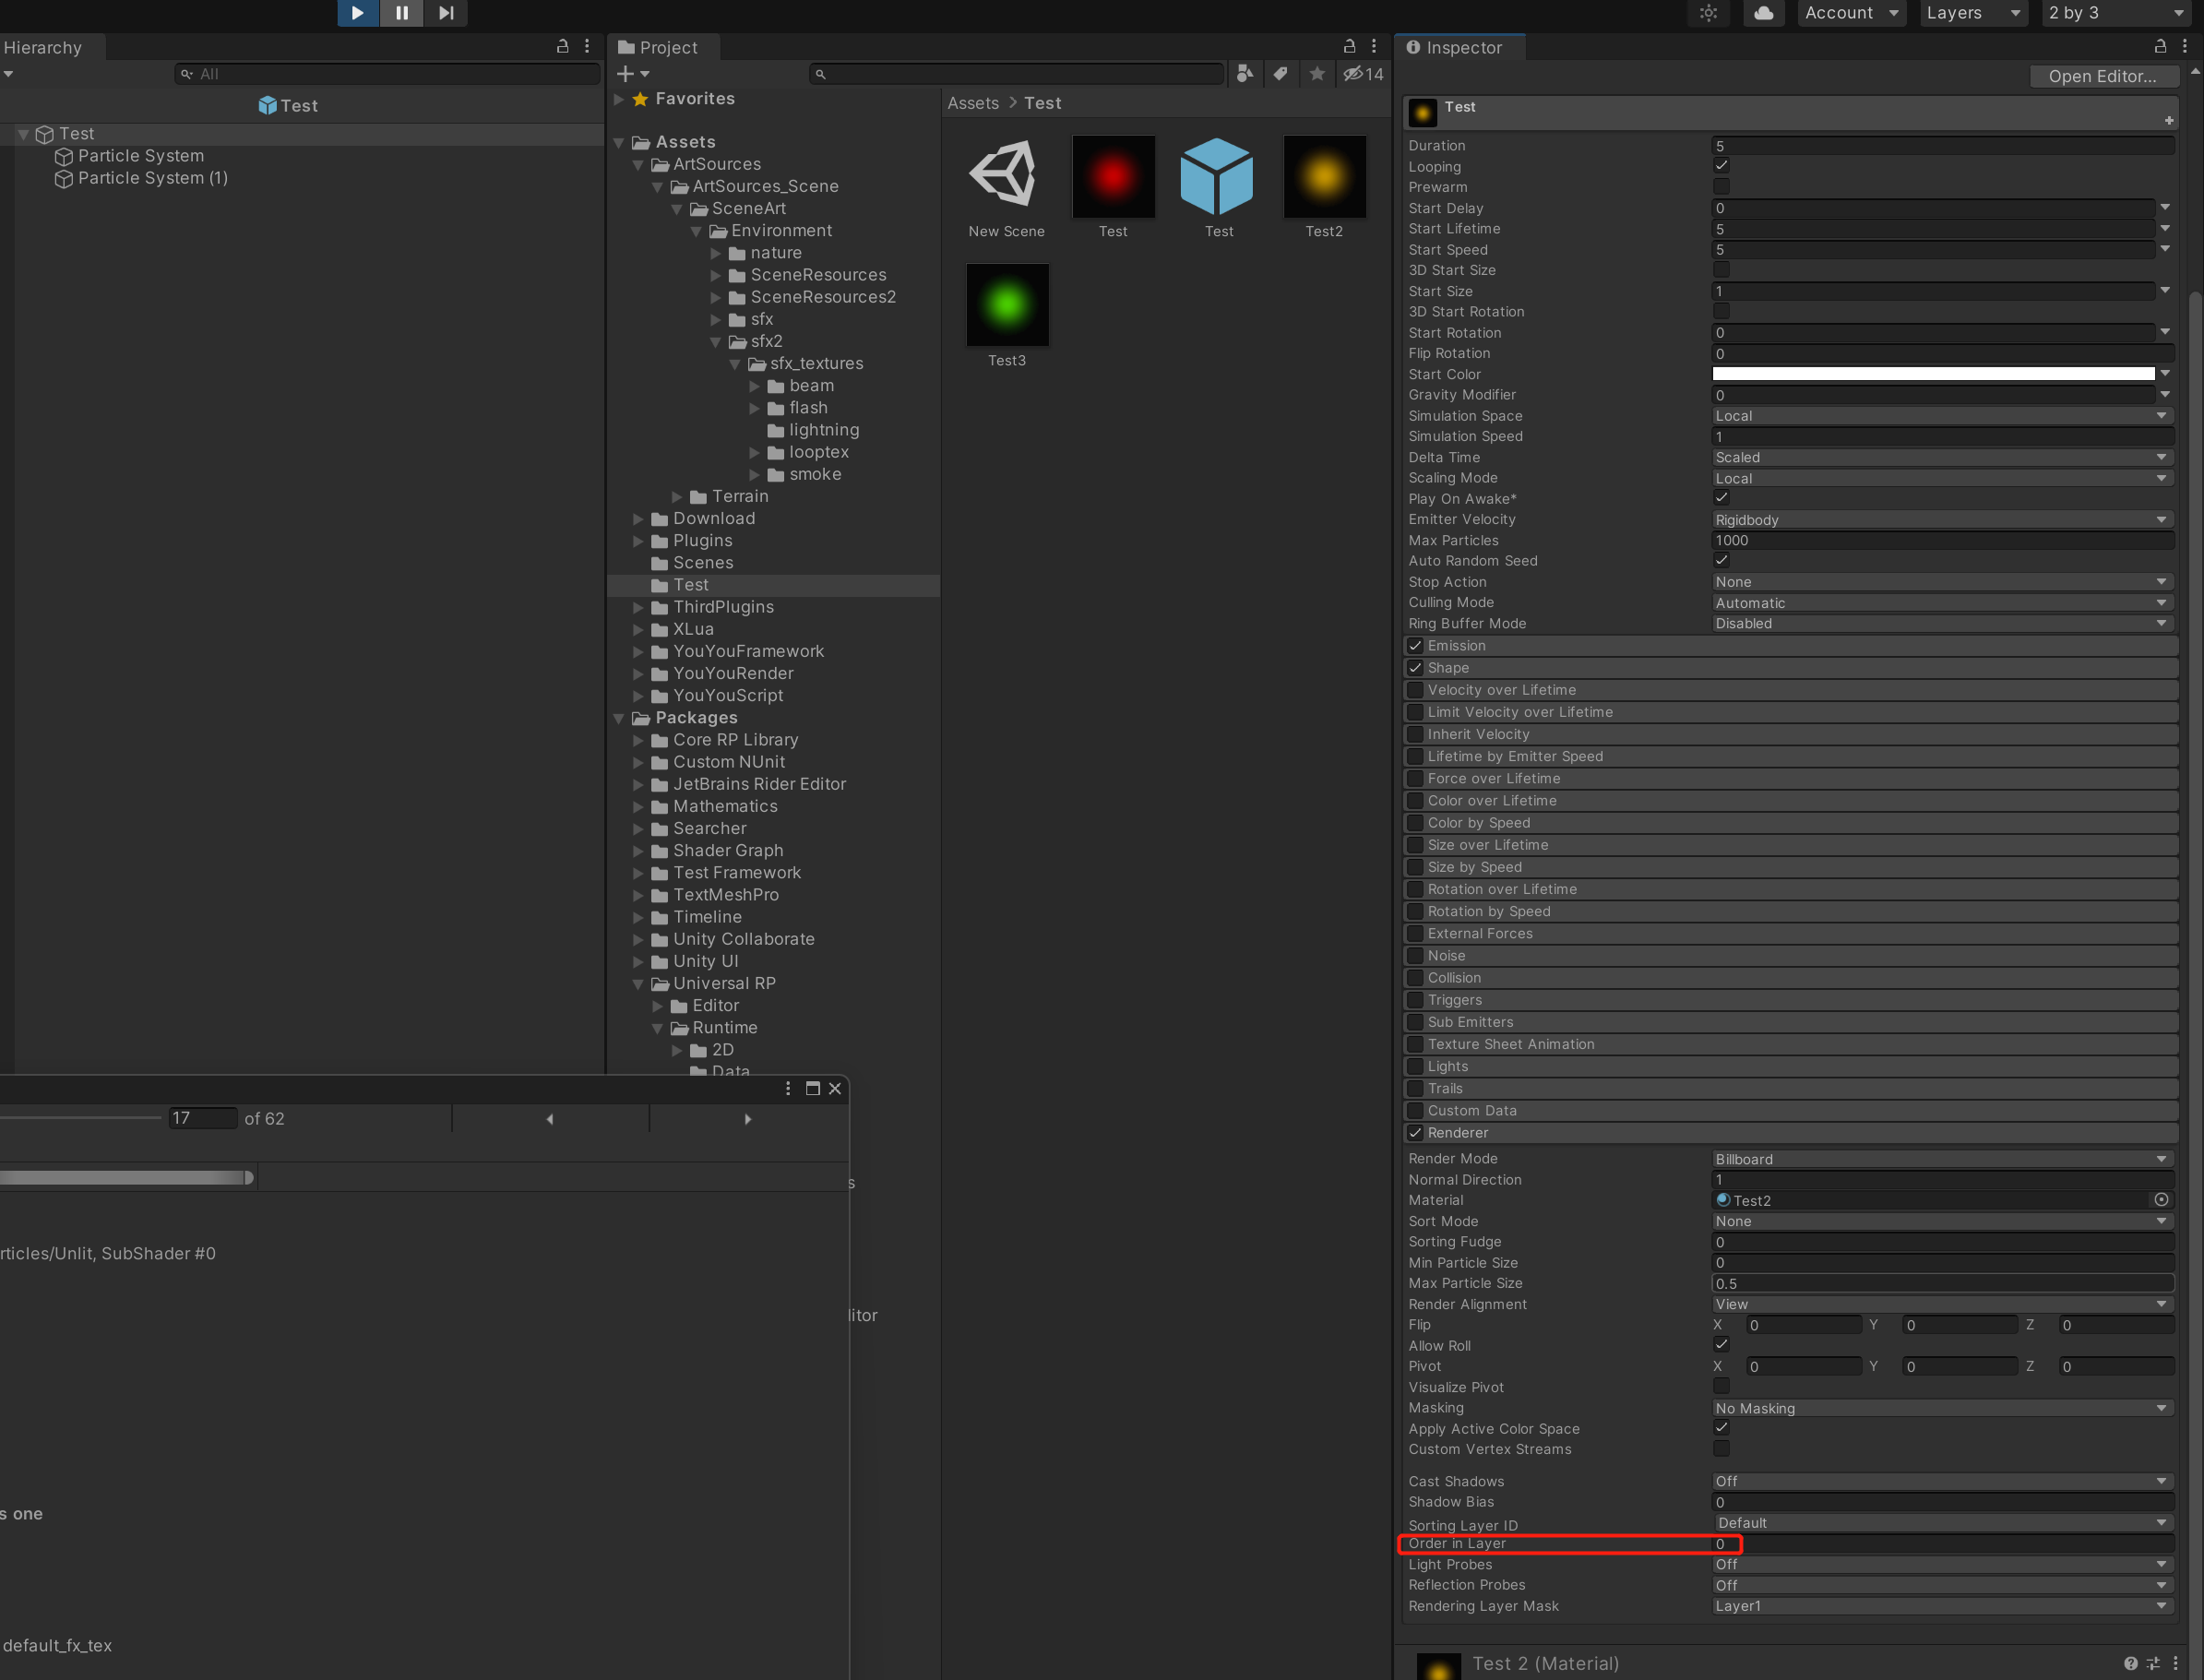Select the Test3 green particle thumbnail
This screenshot has height=1680, width=2204.
[1007, 305]
